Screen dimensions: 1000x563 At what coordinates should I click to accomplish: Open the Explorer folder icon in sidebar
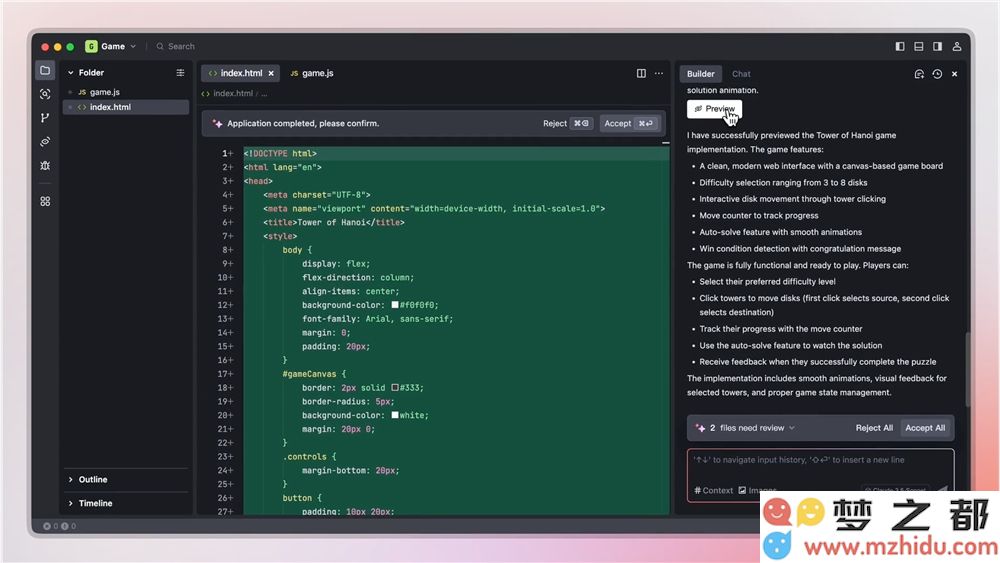[45, 71]
